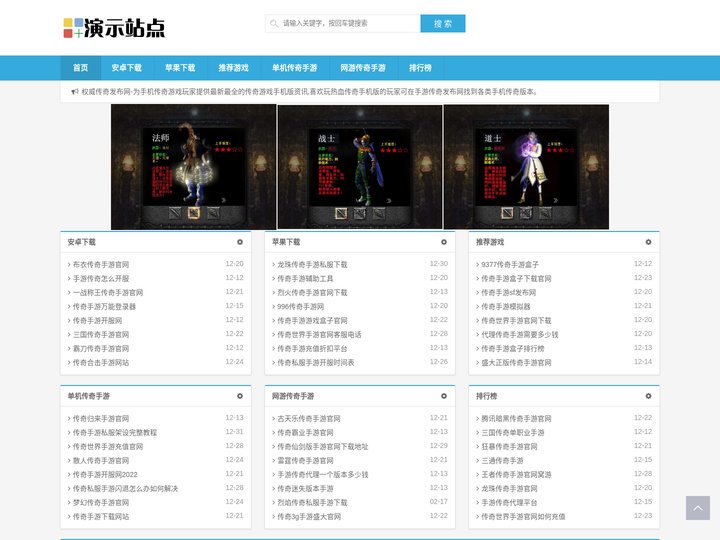Open article 传奇仙剑版手游官网下载地址
The width and height of the screenshot is (720, 540).
click(322, 447)
